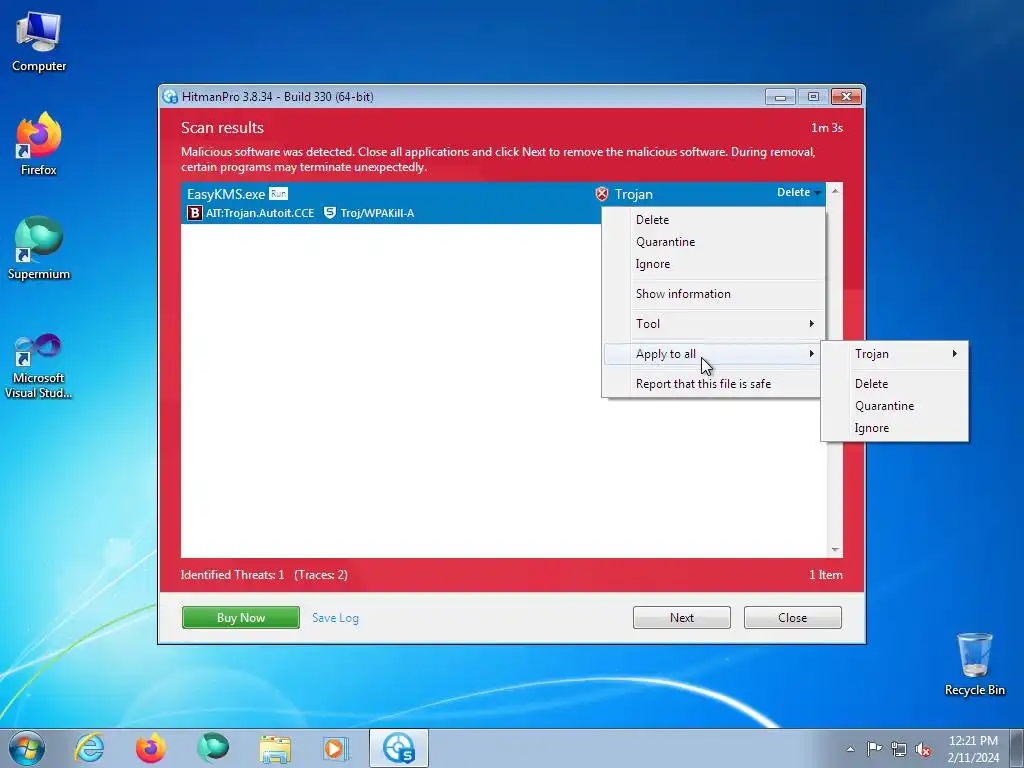This screenshot has width=1024, height=768.
Task: Expand the Trojan submenu entry
Action: [895, 354]
